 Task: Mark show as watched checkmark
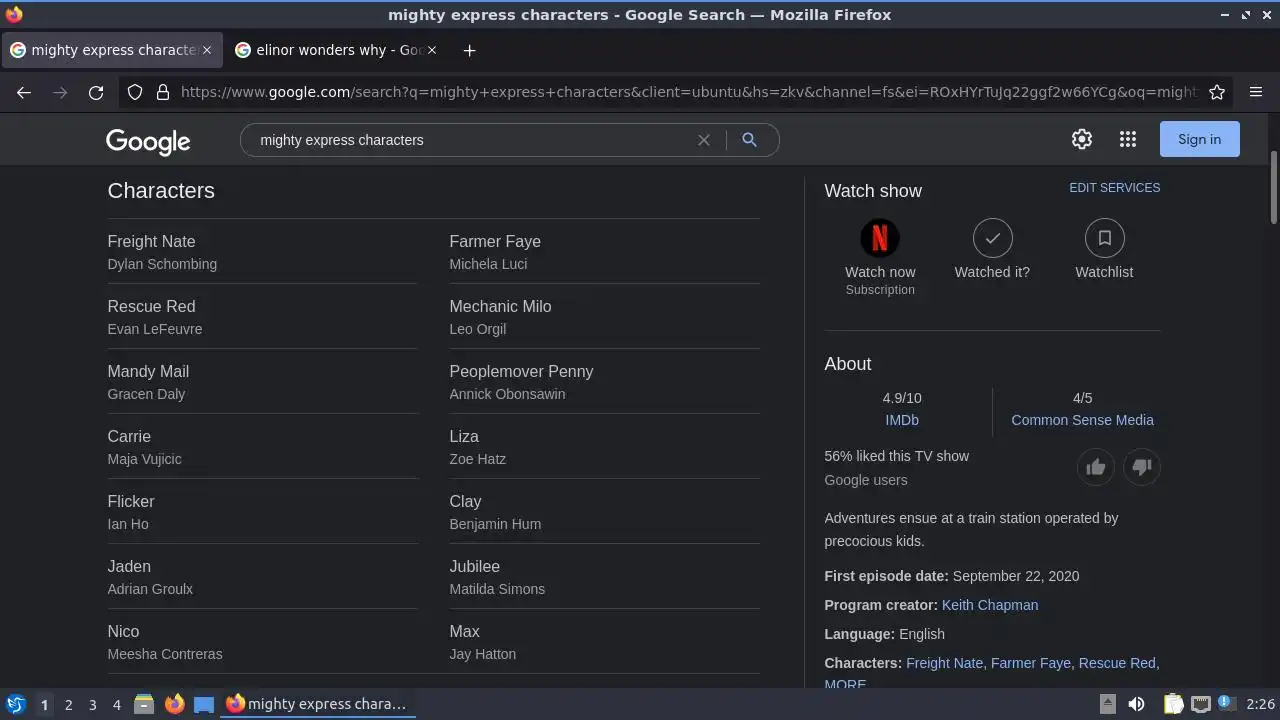pos(992,238)
